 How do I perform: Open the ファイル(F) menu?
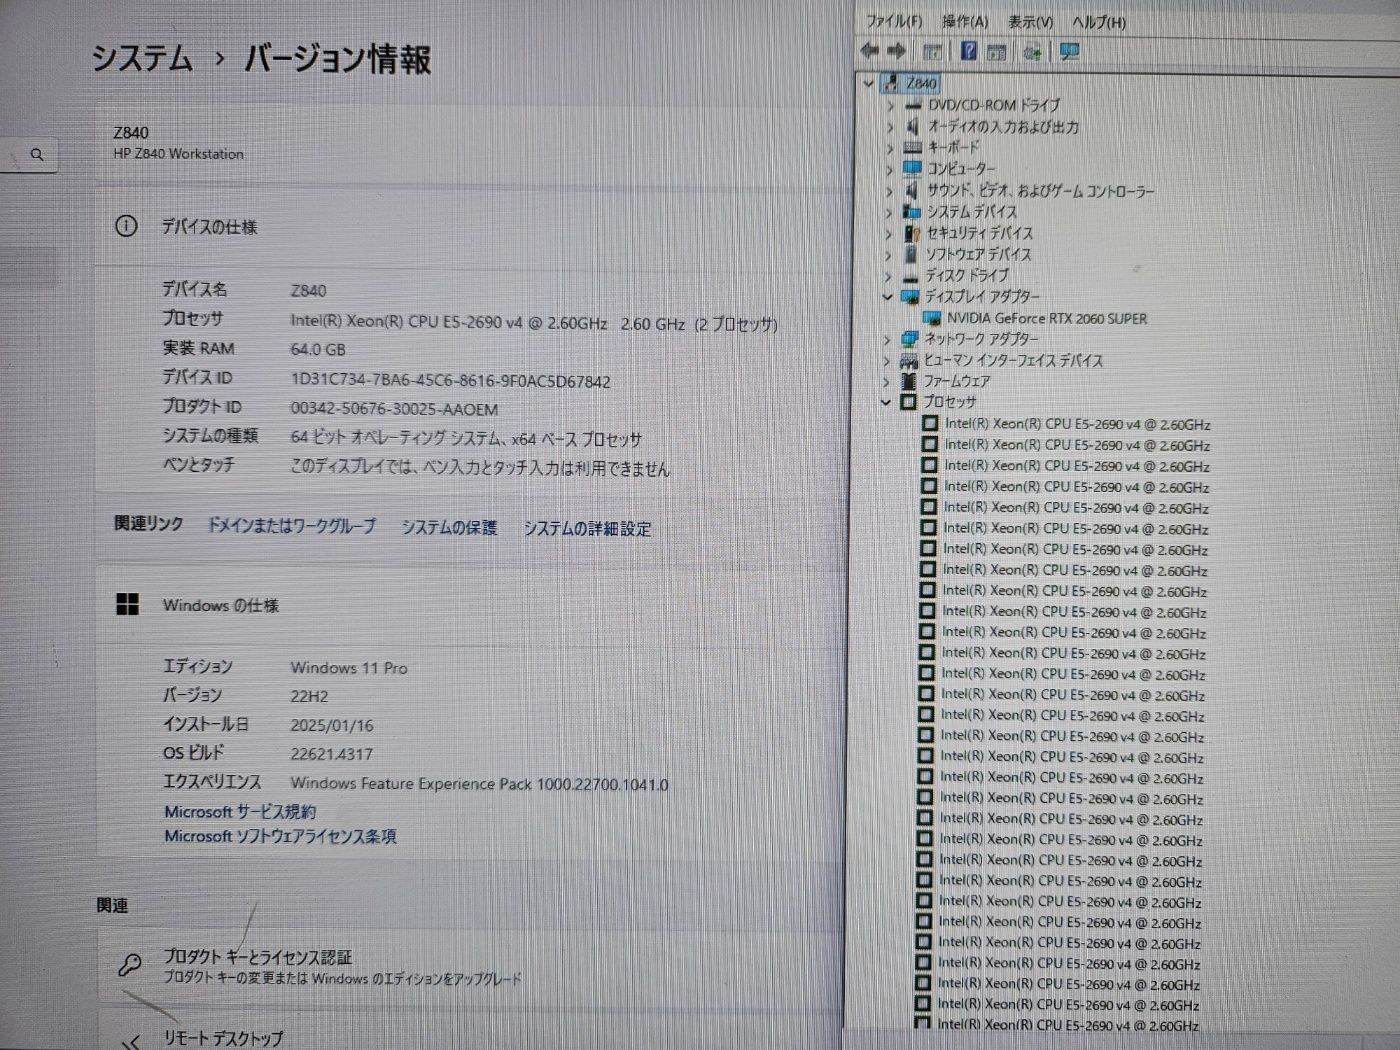[x=894, y=21]
